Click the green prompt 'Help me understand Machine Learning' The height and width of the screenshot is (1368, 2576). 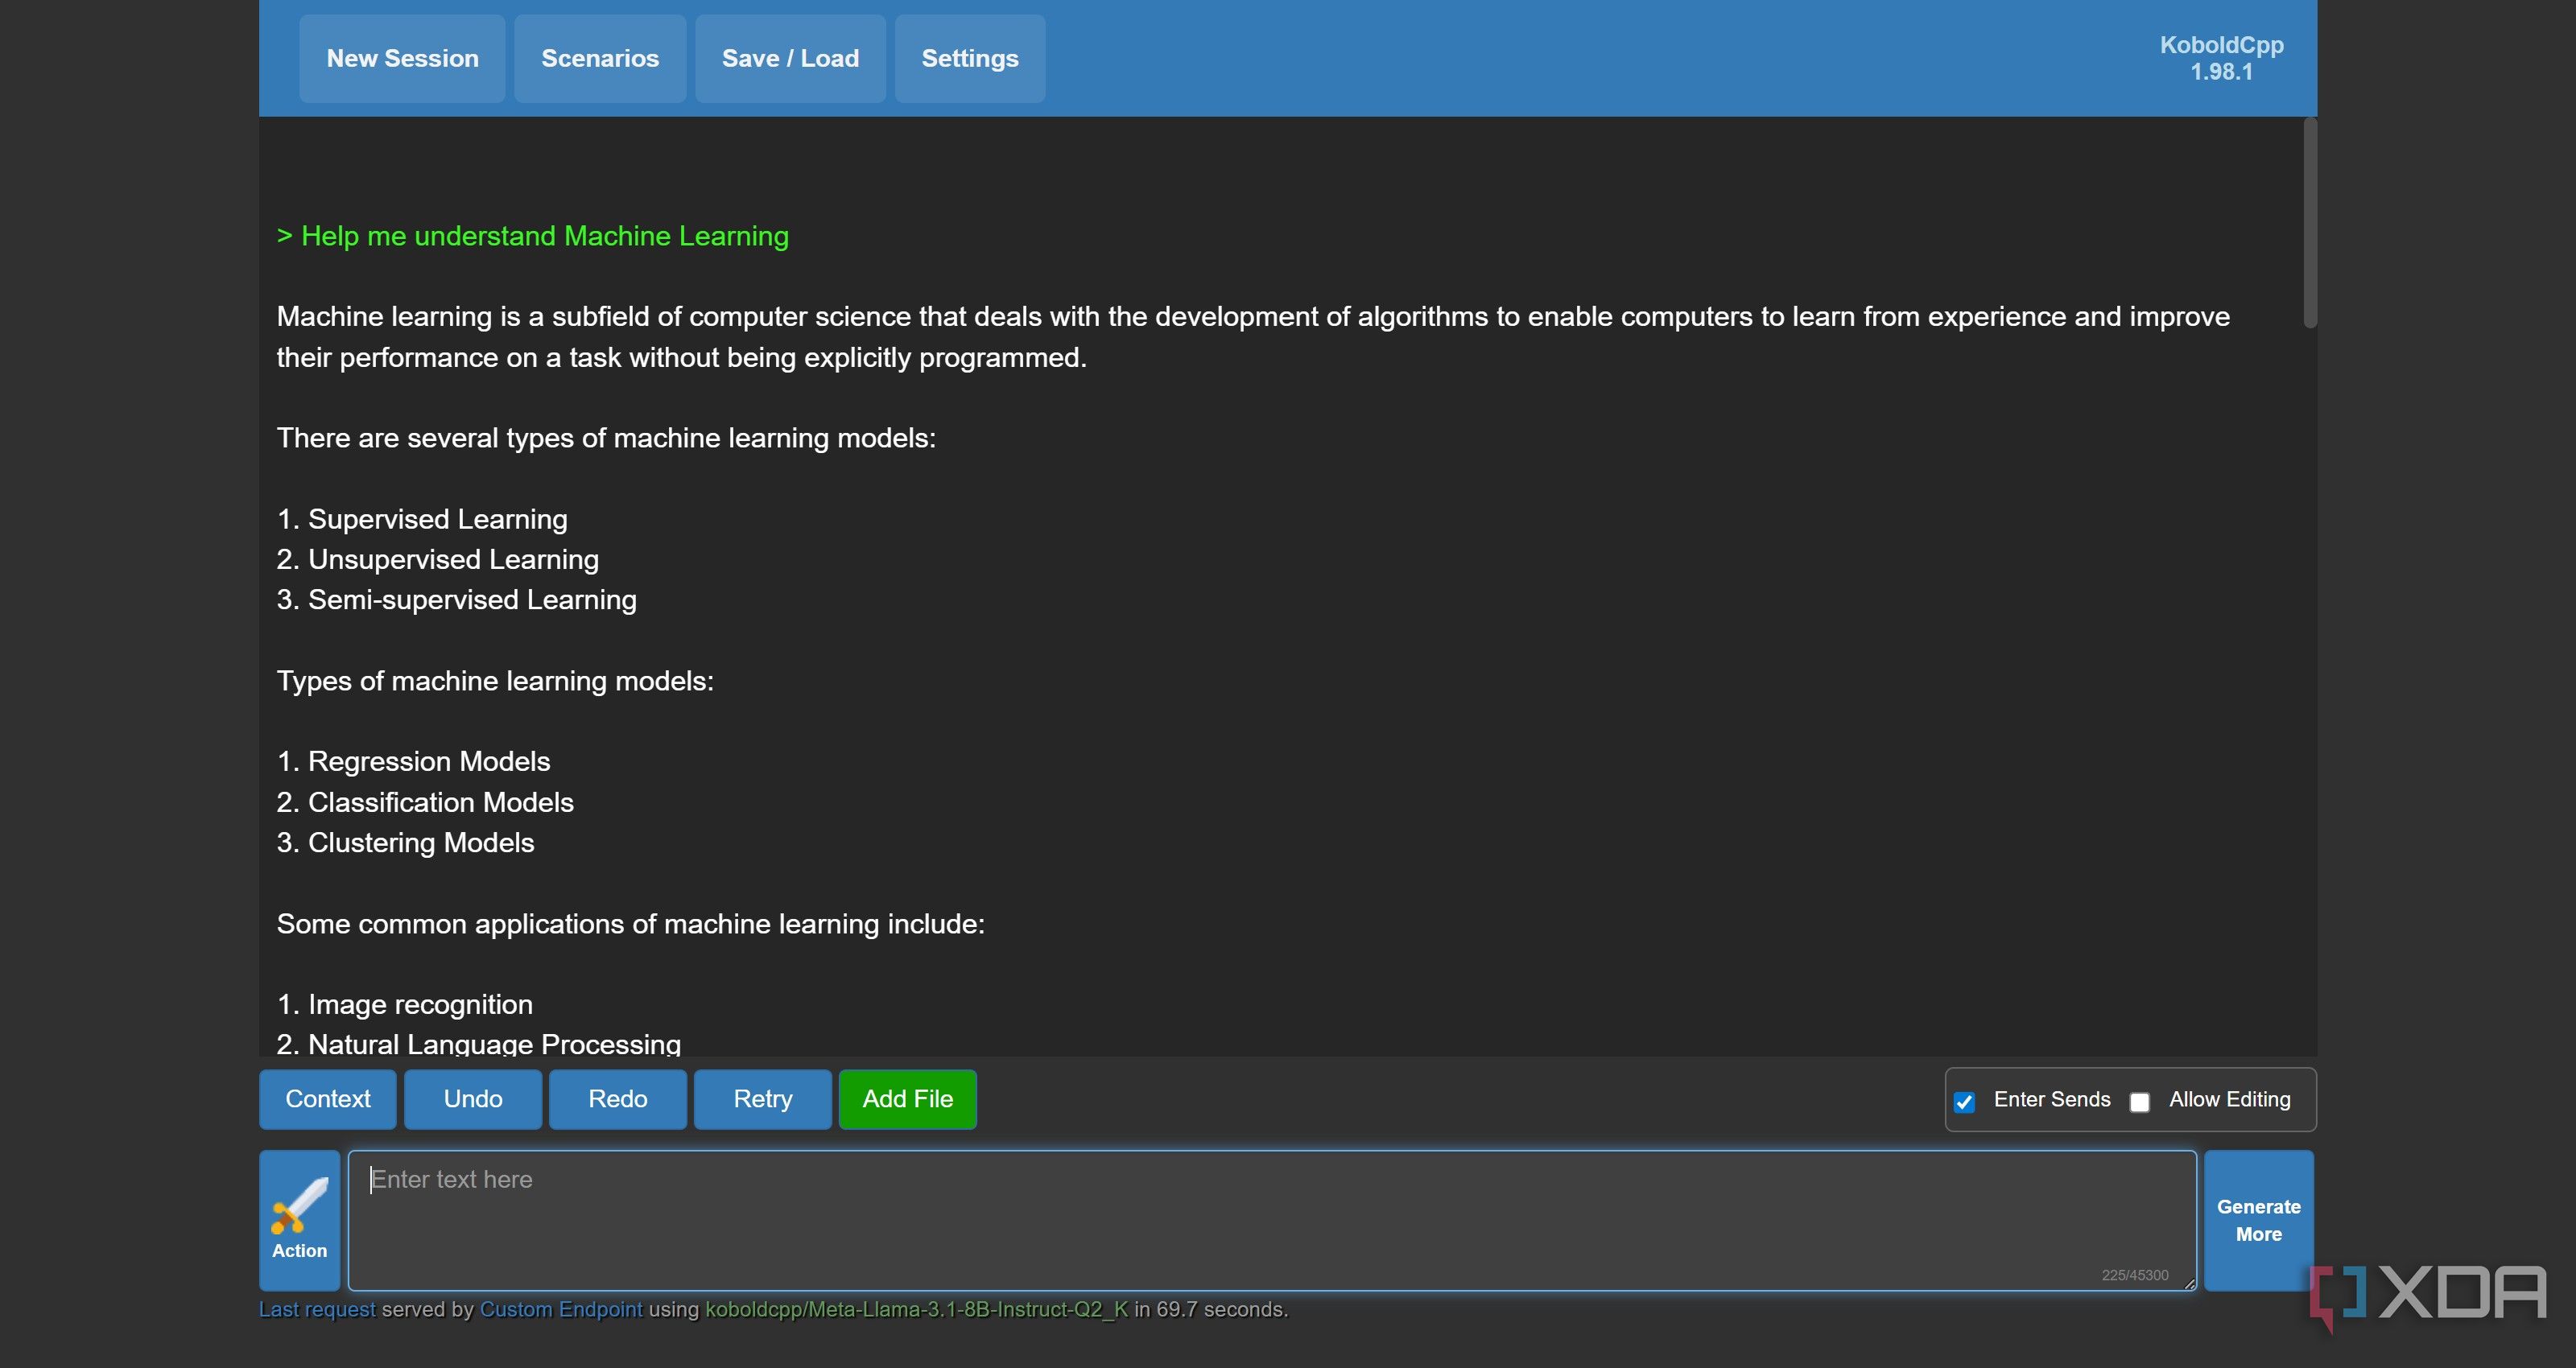tap(533, 236)
